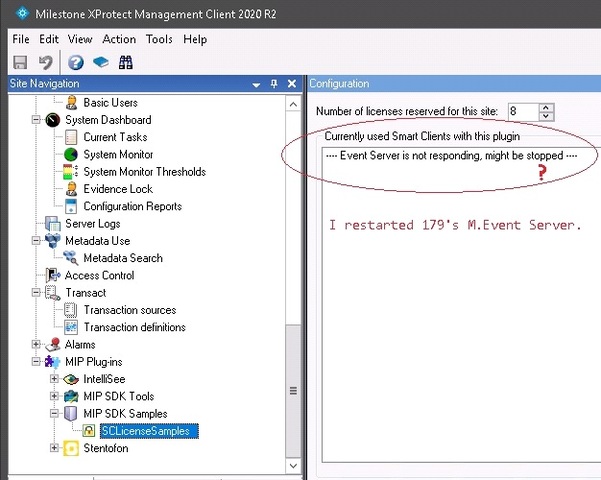Viewport: 601px width, 480px height.
Task: Click the Save toolbar icon
Action: [x=20, y=62]
